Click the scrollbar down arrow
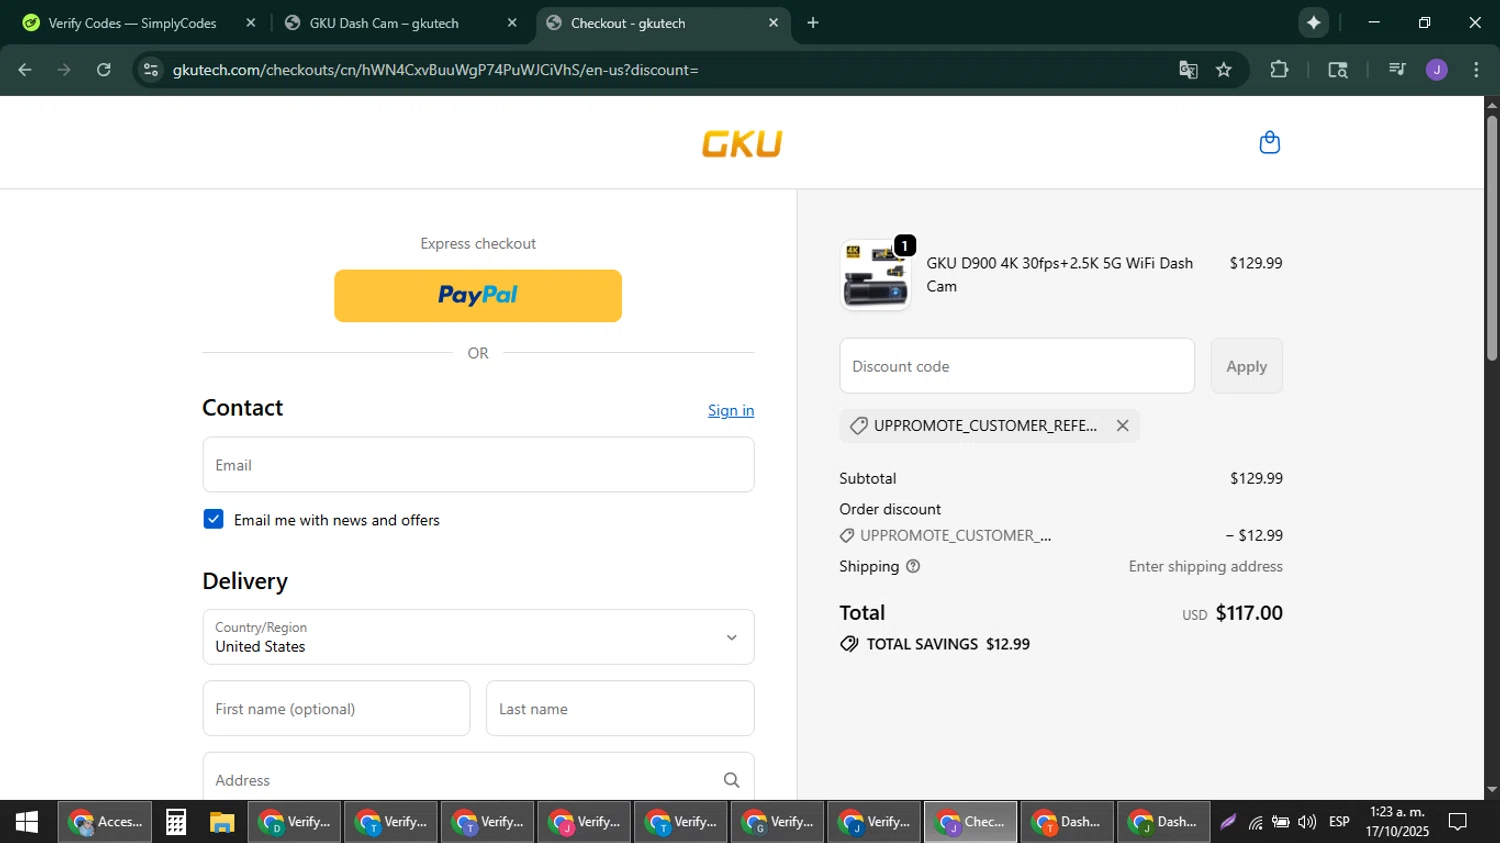The image size is (1500, 843). coord(1492,790)
